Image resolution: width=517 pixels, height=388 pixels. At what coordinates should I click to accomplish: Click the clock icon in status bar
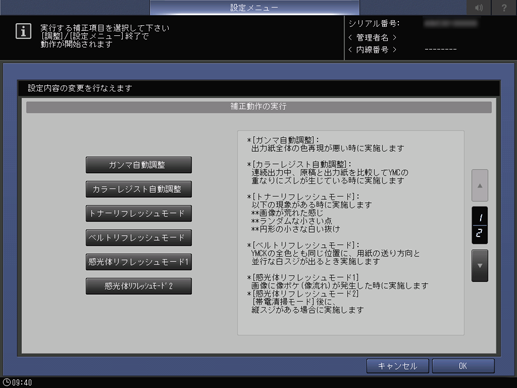[6, 382]
